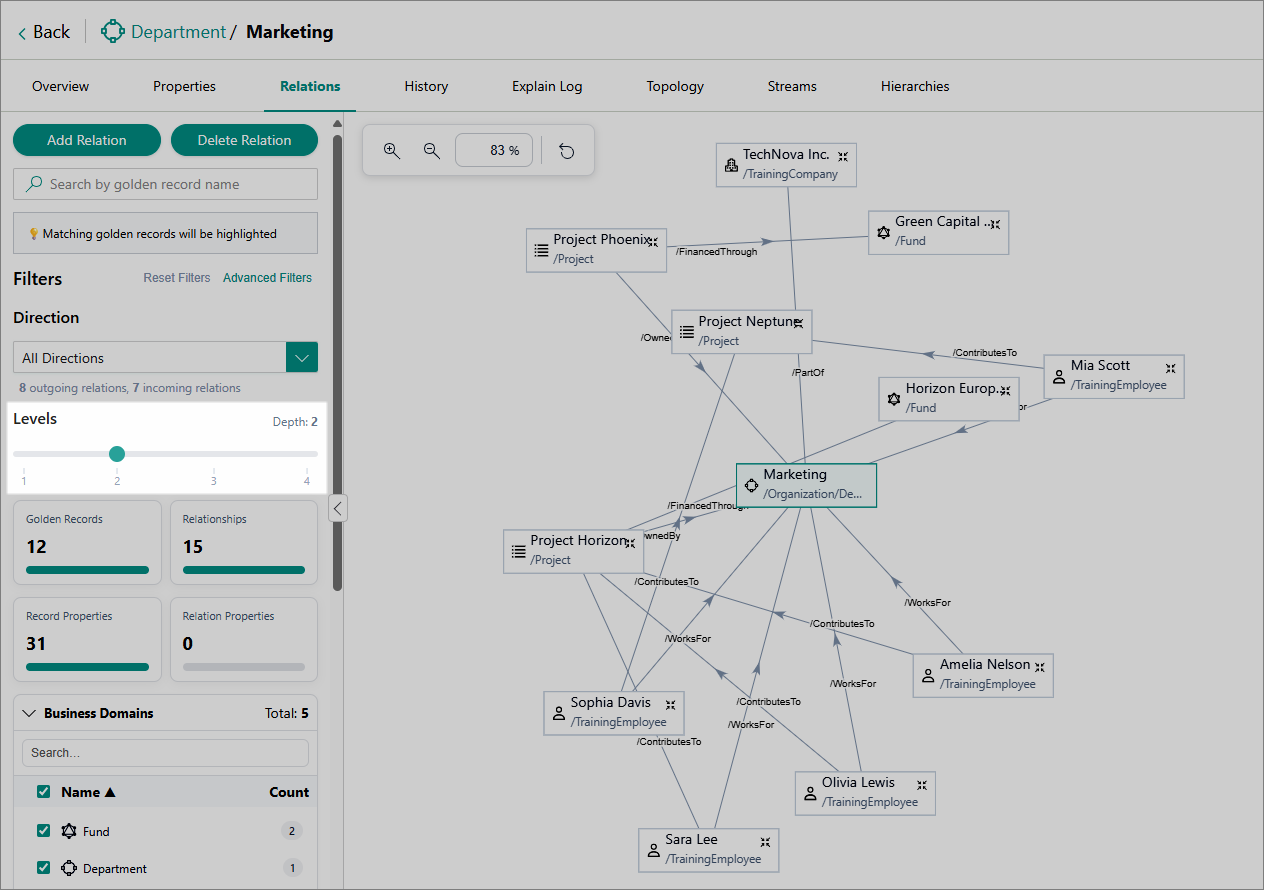The width and height of the screenshot is (1264, 890).
Task: Reset the graph view with the undo icon
Action: [x=567, y=151]
